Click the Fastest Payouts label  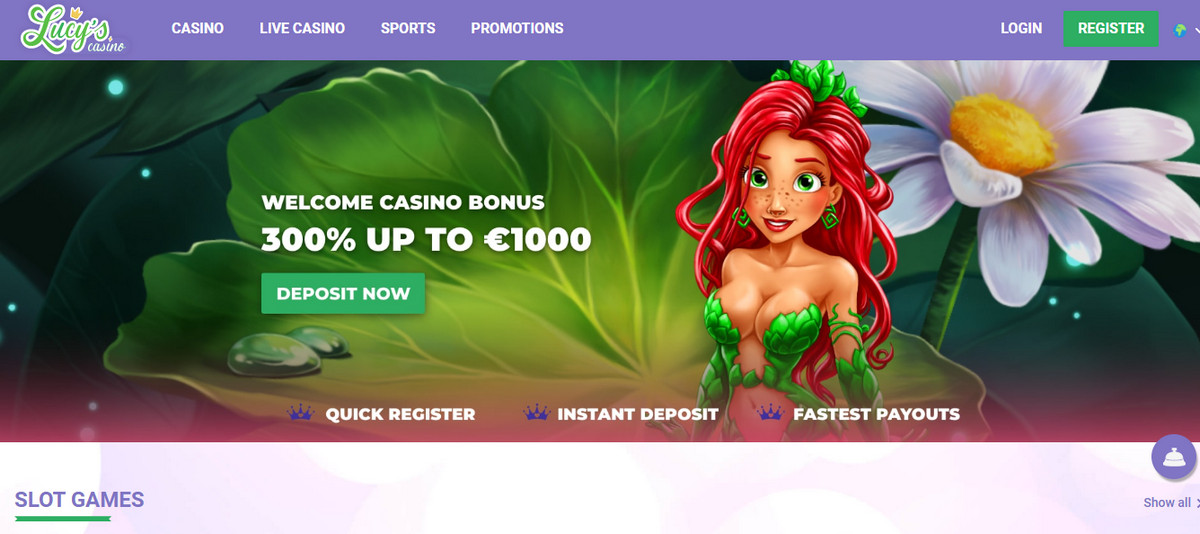(876, 414)
